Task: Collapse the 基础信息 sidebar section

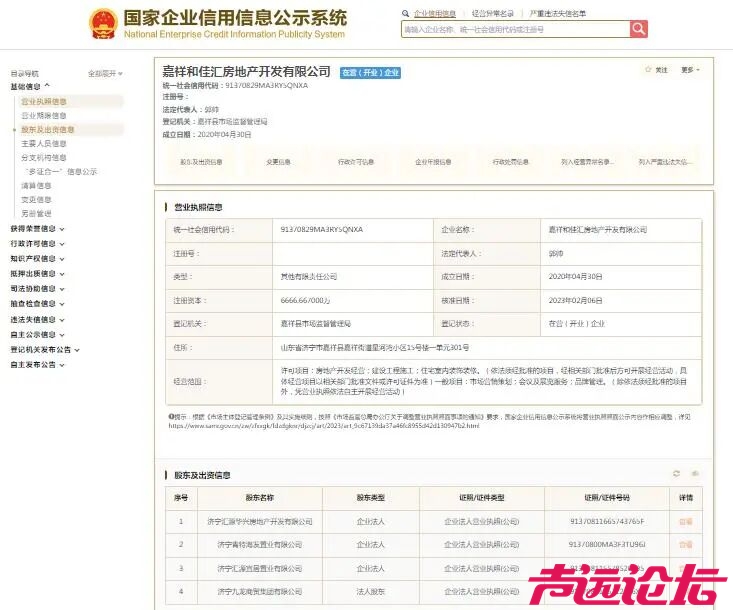Action: (30, 86)
